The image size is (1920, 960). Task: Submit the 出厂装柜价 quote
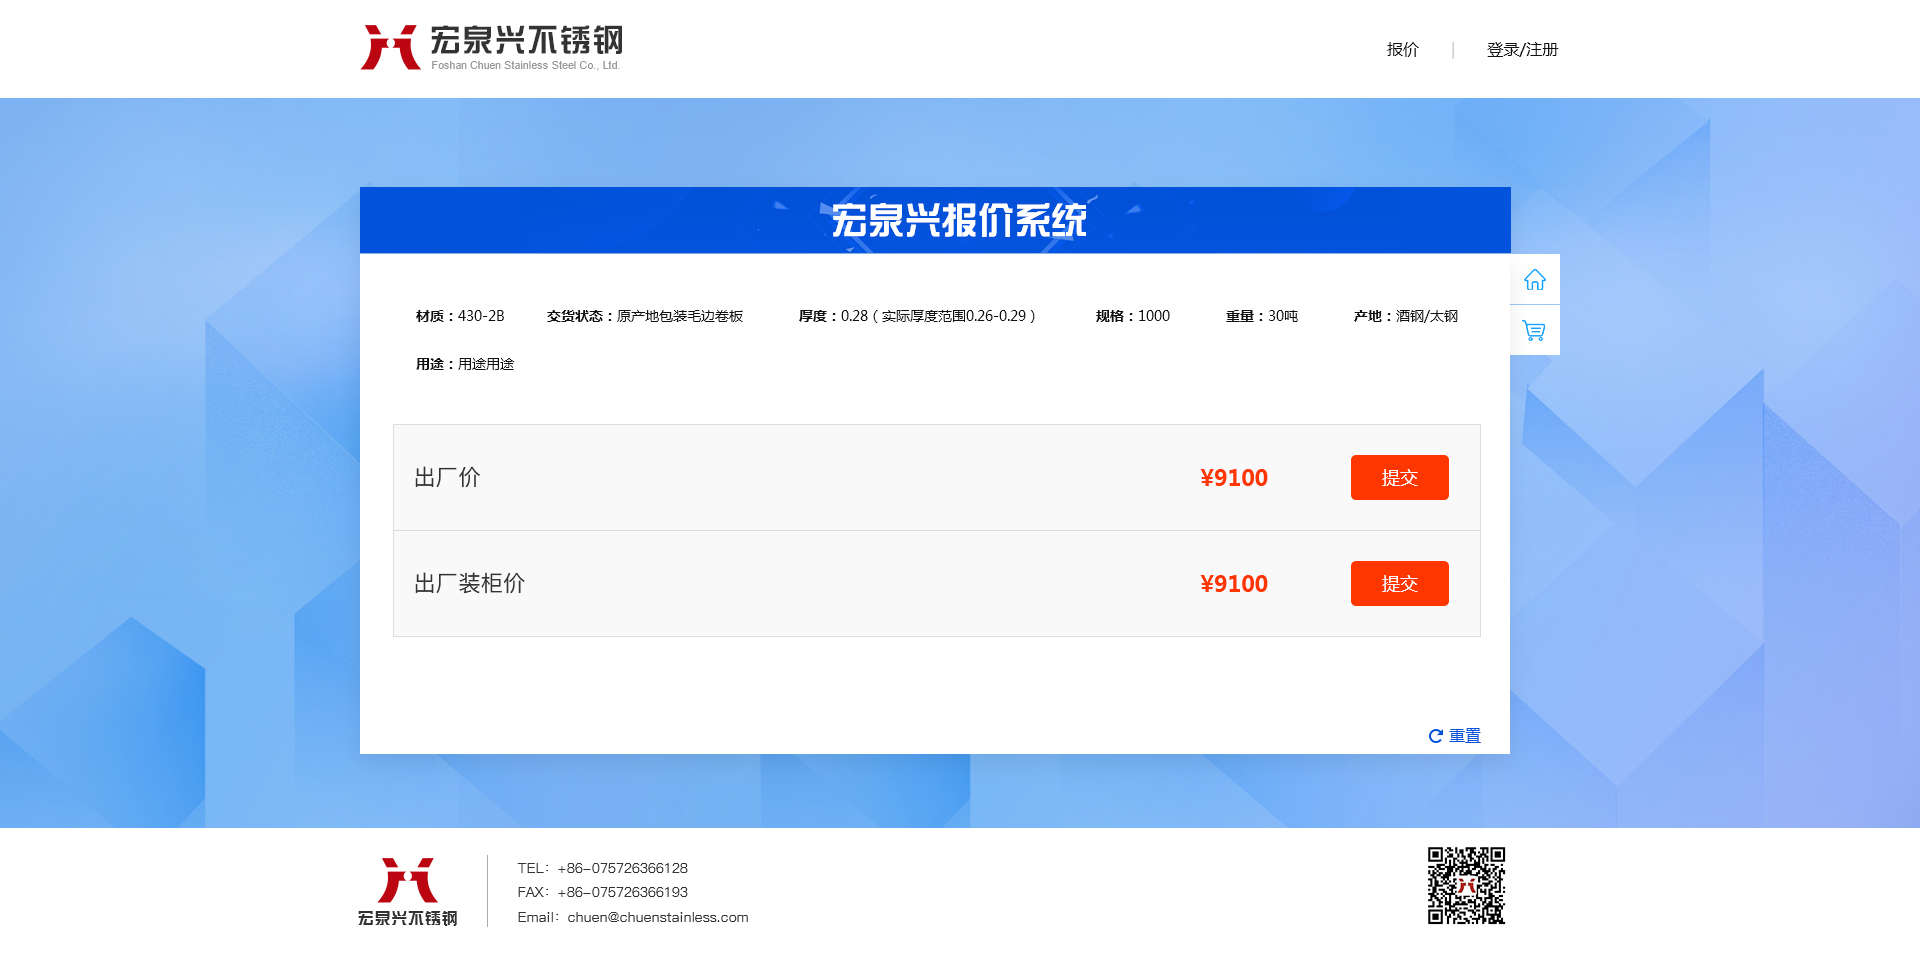1399,584
